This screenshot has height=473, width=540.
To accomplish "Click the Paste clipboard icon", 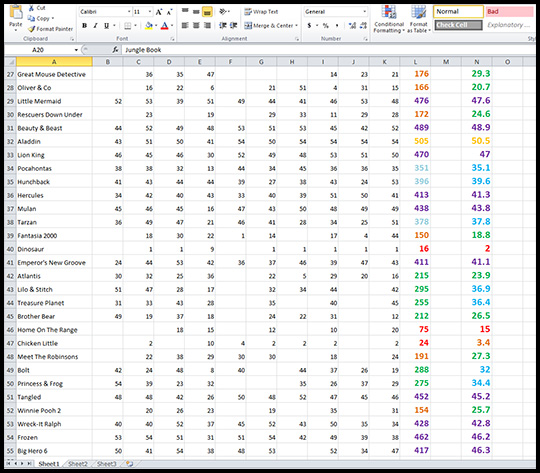I will (15, 13).
